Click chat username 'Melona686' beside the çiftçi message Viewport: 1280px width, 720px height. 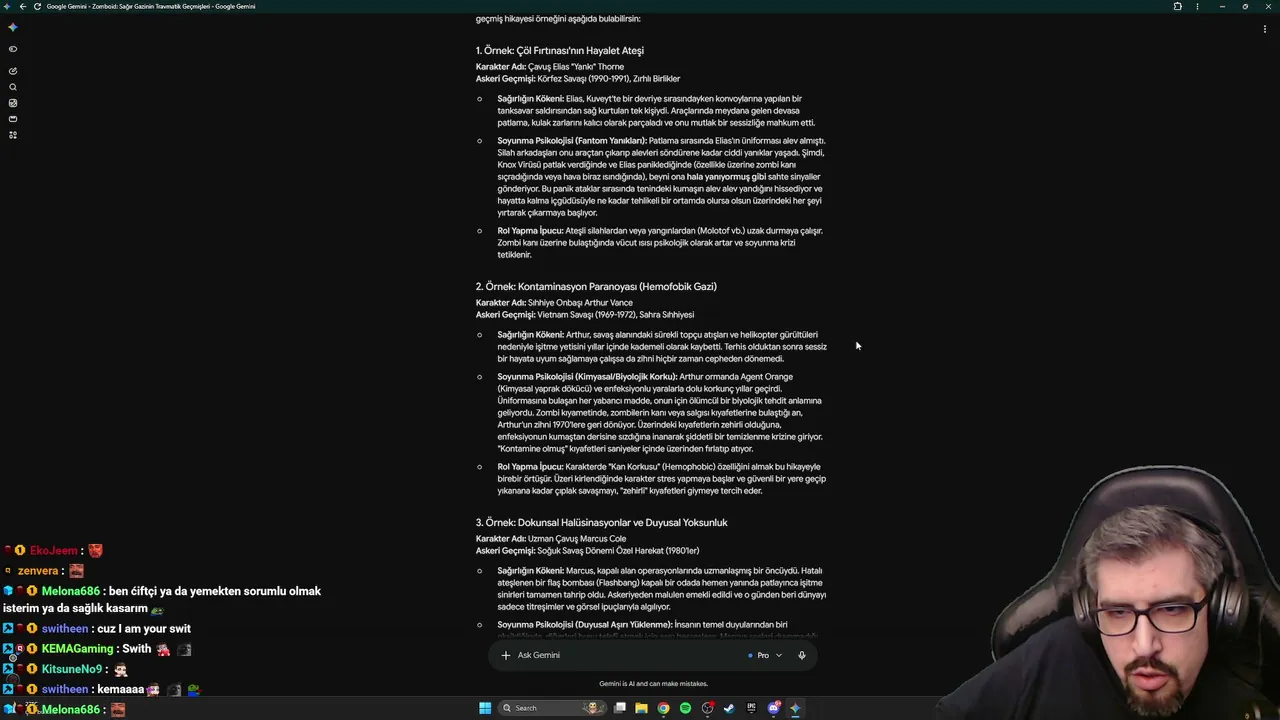[71, 591]
